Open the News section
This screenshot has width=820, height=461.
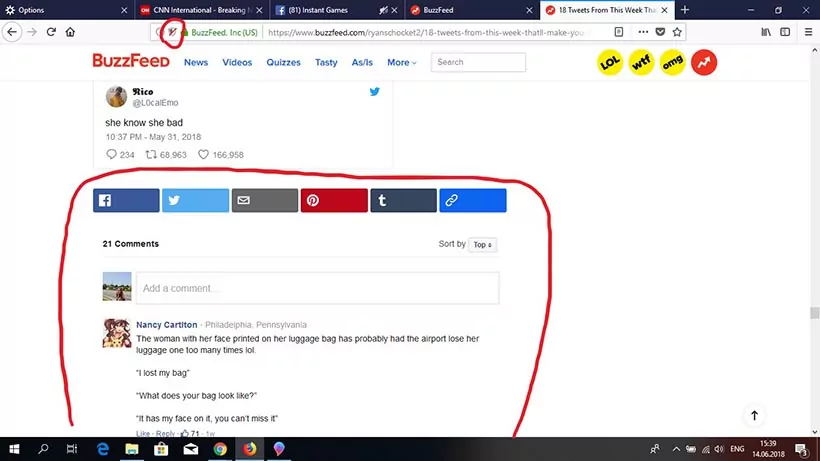[x=196, y=62]
